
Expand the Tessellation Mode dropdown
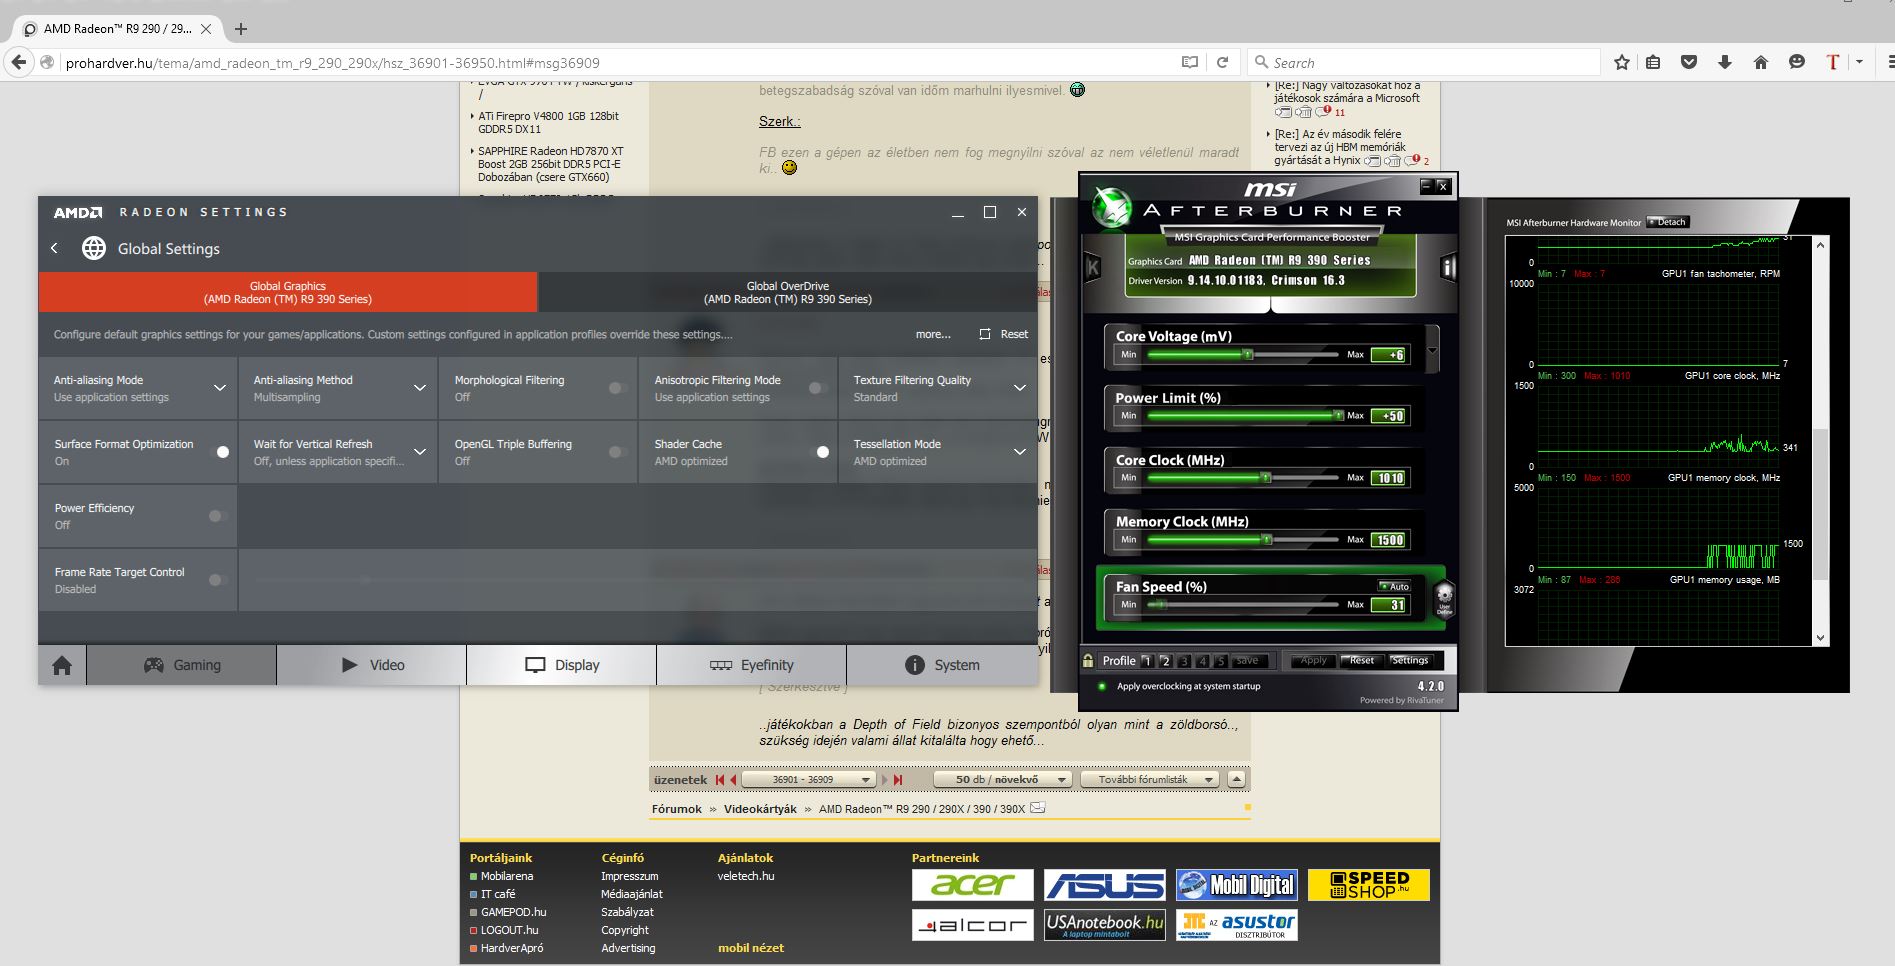pyautogui.click(x=1020, y=452)
